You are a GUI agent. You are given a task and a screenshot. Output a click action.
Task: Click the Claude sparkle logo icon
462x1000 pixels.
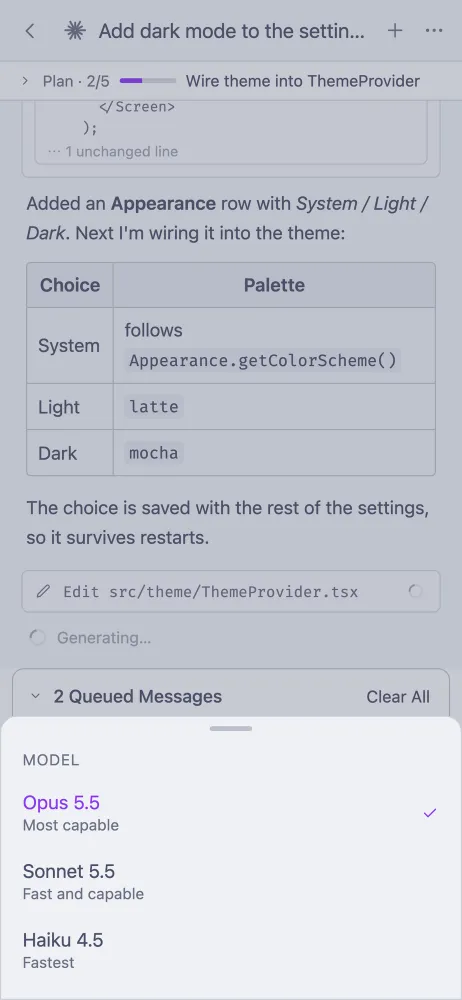coord(75,31)
